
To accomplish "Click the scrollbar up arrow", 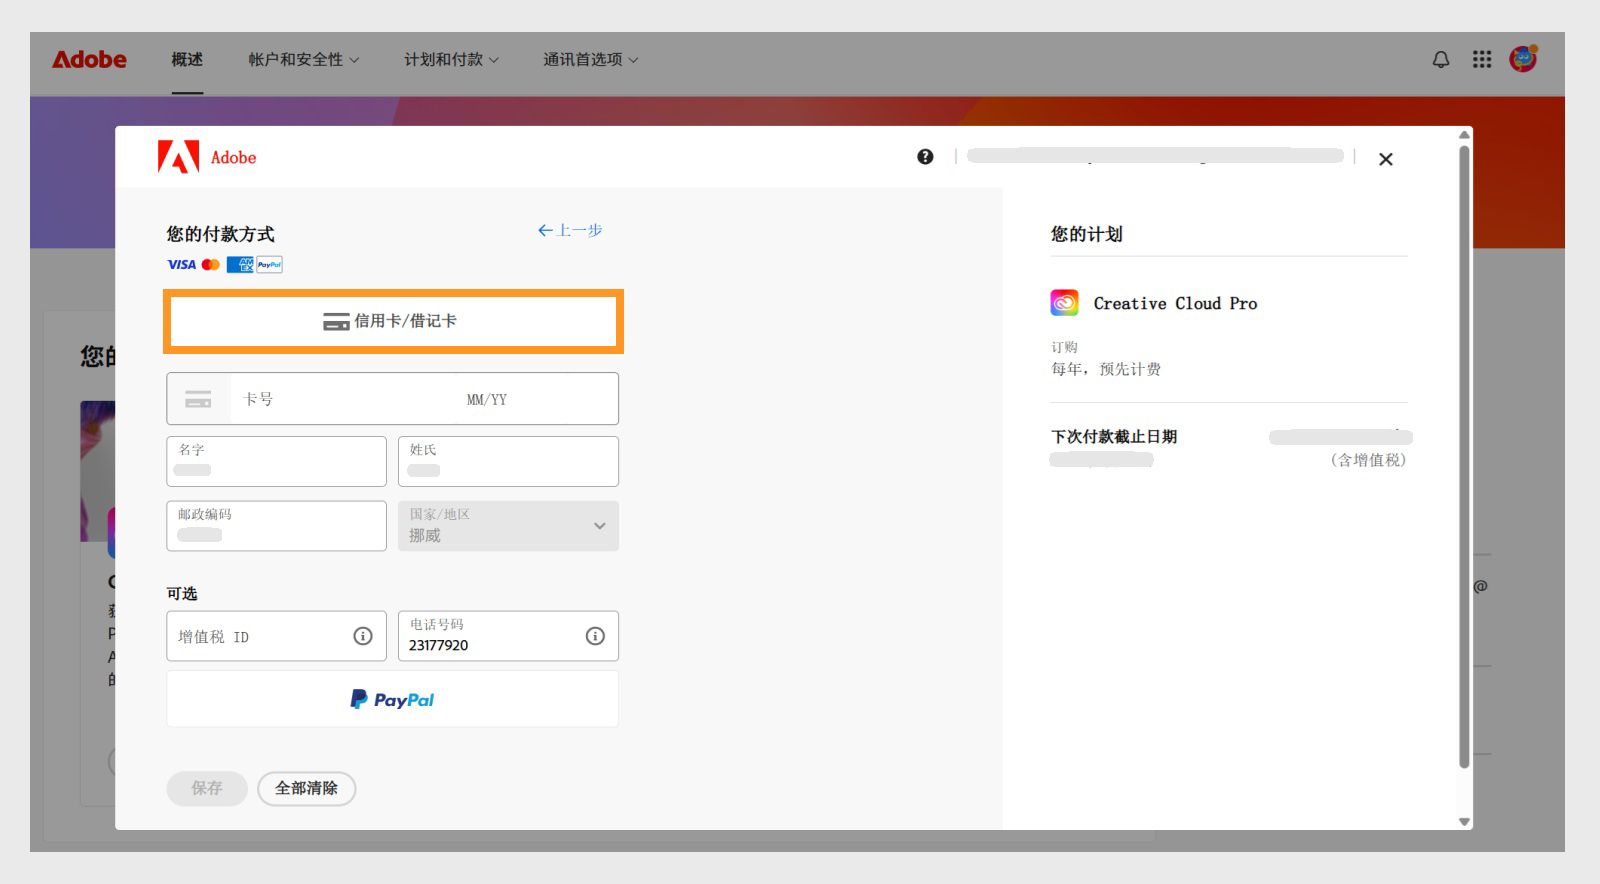I will point(1464,134).
